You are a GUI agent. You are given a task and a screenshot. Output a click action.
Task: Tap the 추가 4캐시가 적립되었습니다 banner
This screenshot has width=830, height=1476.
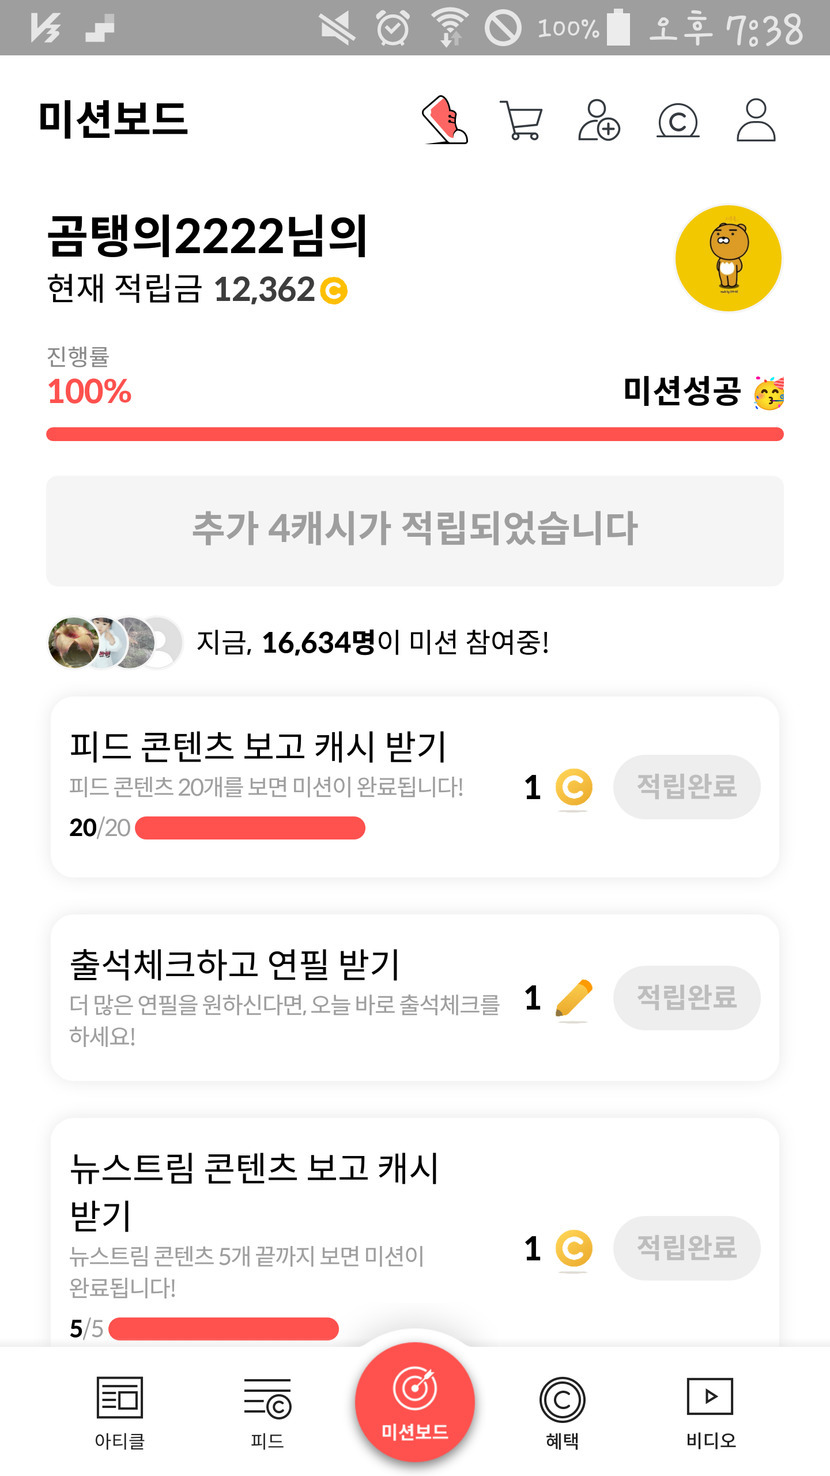pyautogui.click(x=415, y=530)
